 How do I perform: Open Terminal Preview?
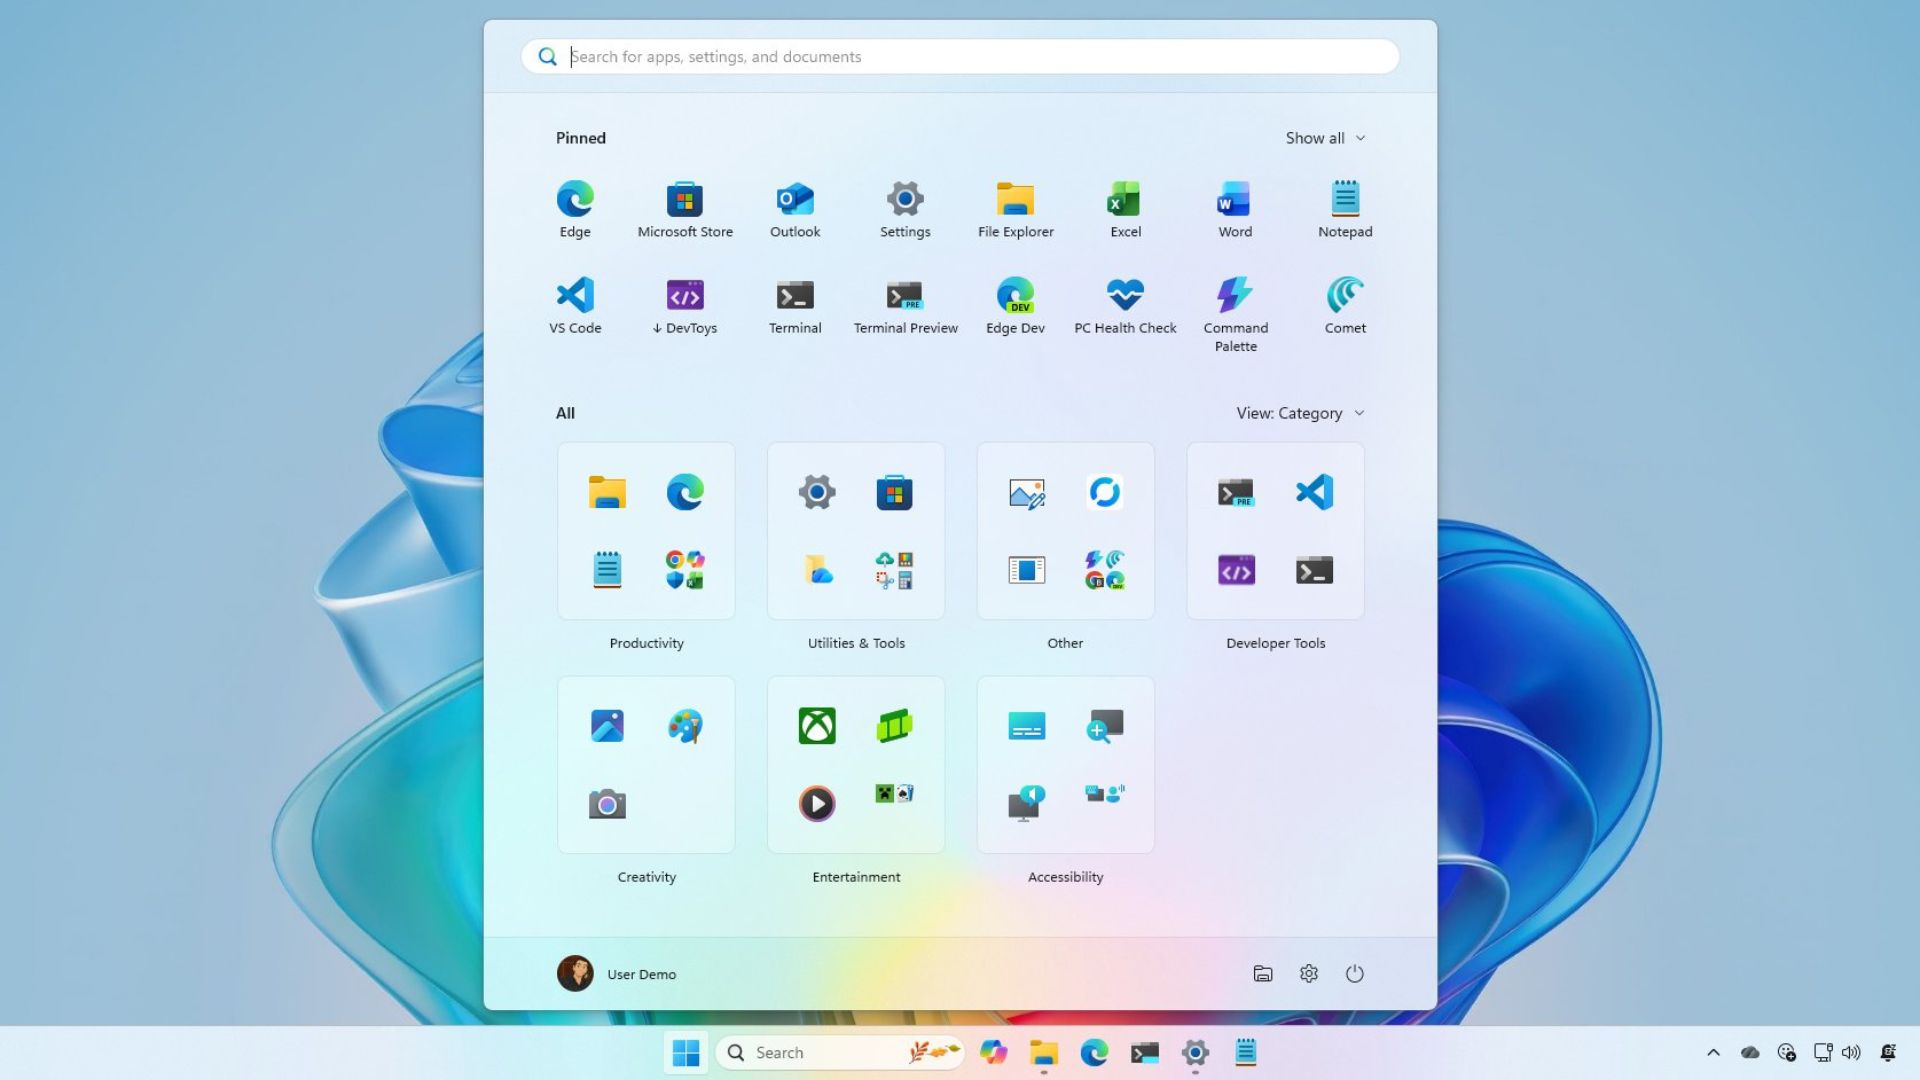click(905, 297)
